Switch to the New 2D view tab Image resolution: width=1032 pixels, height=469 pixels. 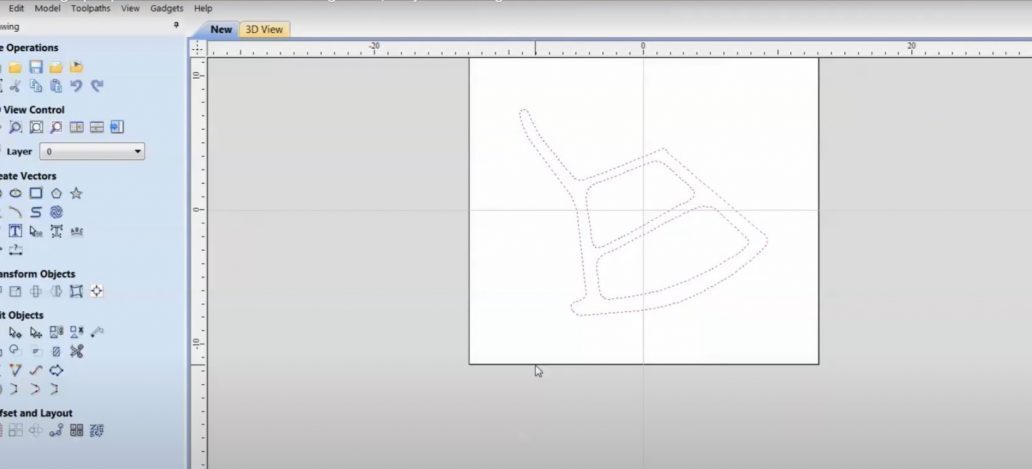click(x=221, y=30)
